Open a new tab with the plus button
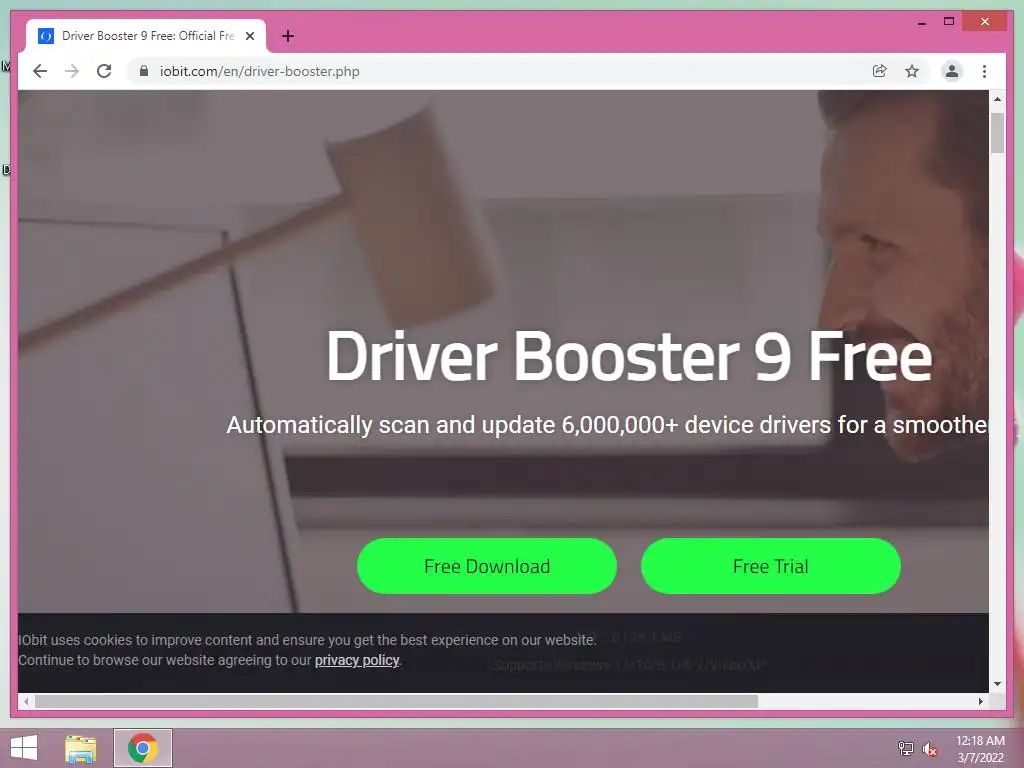 288,37
